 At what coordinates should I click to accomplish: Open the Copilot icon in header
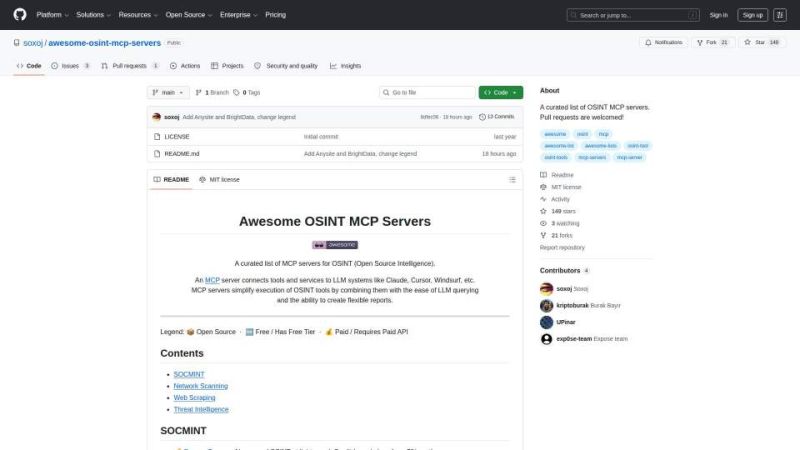[780, 15]
